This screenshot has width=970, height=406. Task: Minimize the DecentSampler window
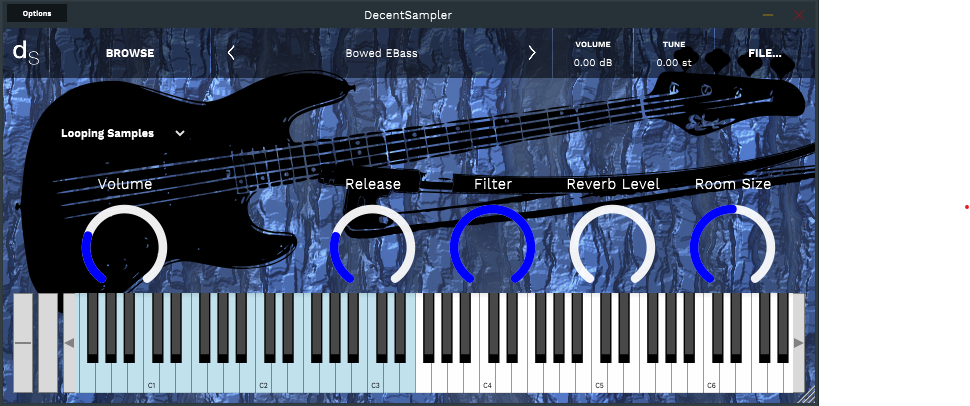coord(768,15)
